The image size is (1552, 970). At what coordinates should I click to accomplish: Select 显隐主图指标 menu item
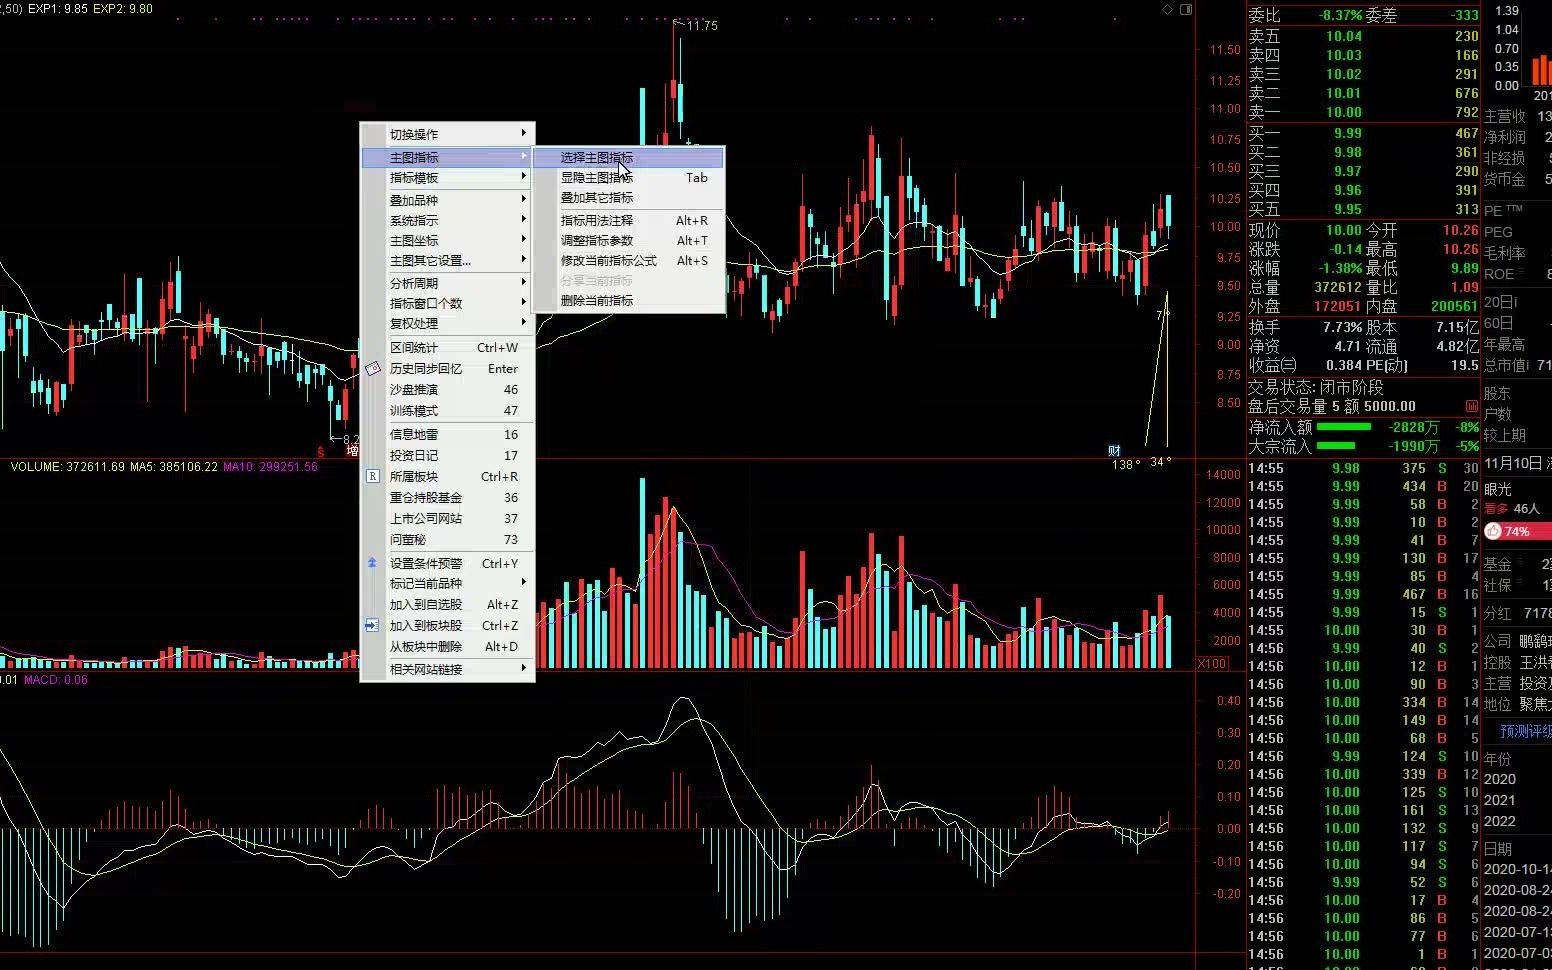point(628,178)
